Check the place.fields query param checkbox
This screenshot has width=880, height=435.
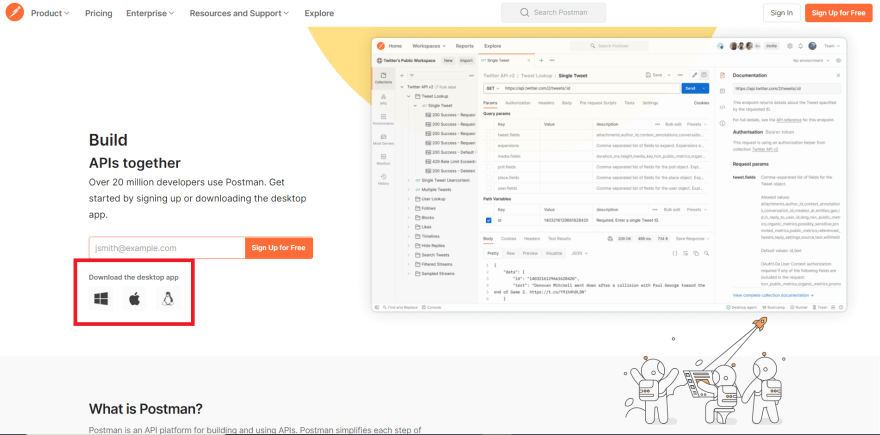[x=488, y=177]
